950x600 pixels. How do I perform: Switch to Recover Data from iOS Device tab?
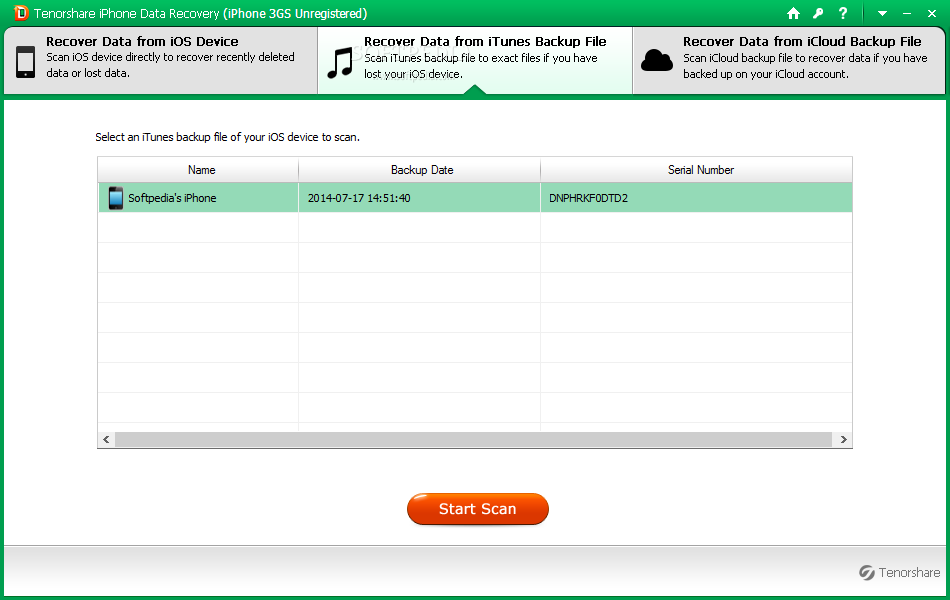click(x=161, y=60)
